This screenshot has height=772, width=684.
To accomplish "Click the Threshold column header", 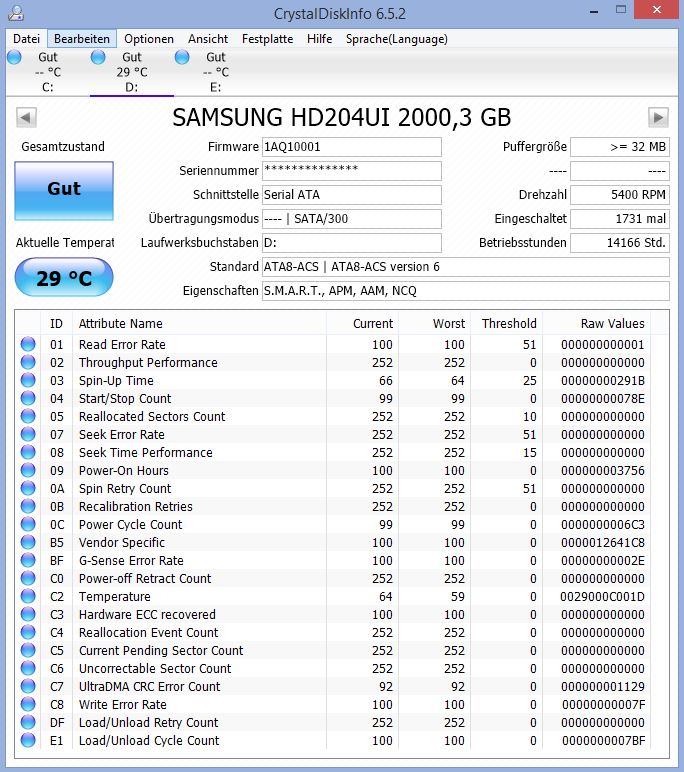I will pos(506,323).
